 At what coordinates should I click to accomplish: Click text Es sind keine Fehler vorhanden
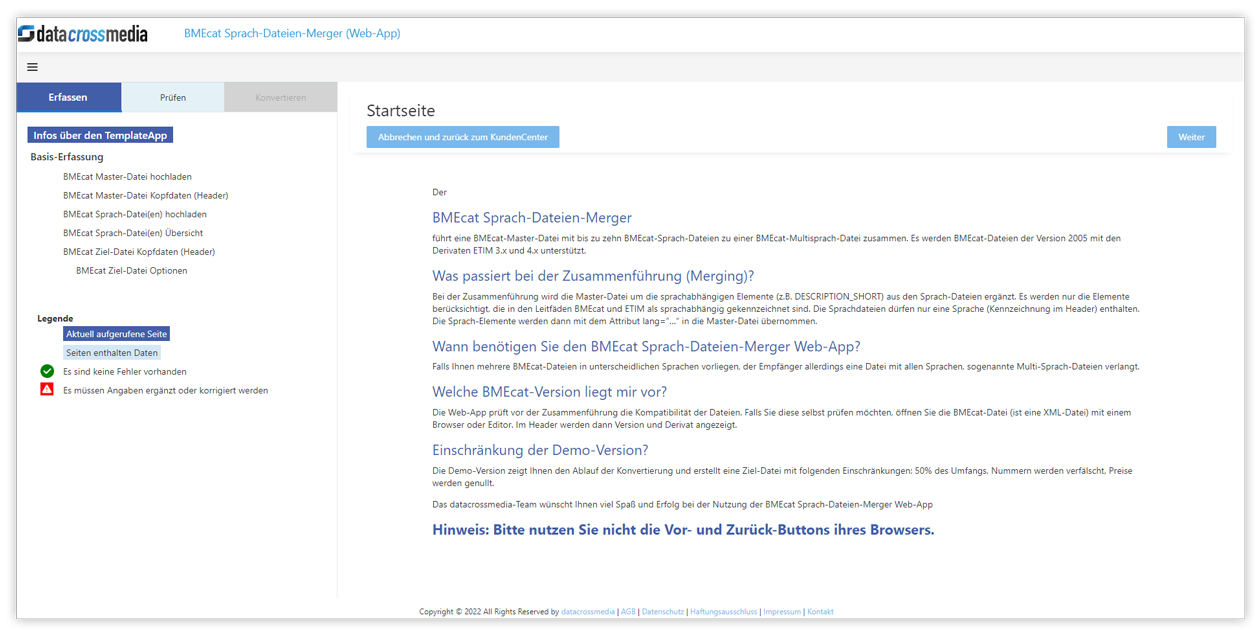click(125, 371)
